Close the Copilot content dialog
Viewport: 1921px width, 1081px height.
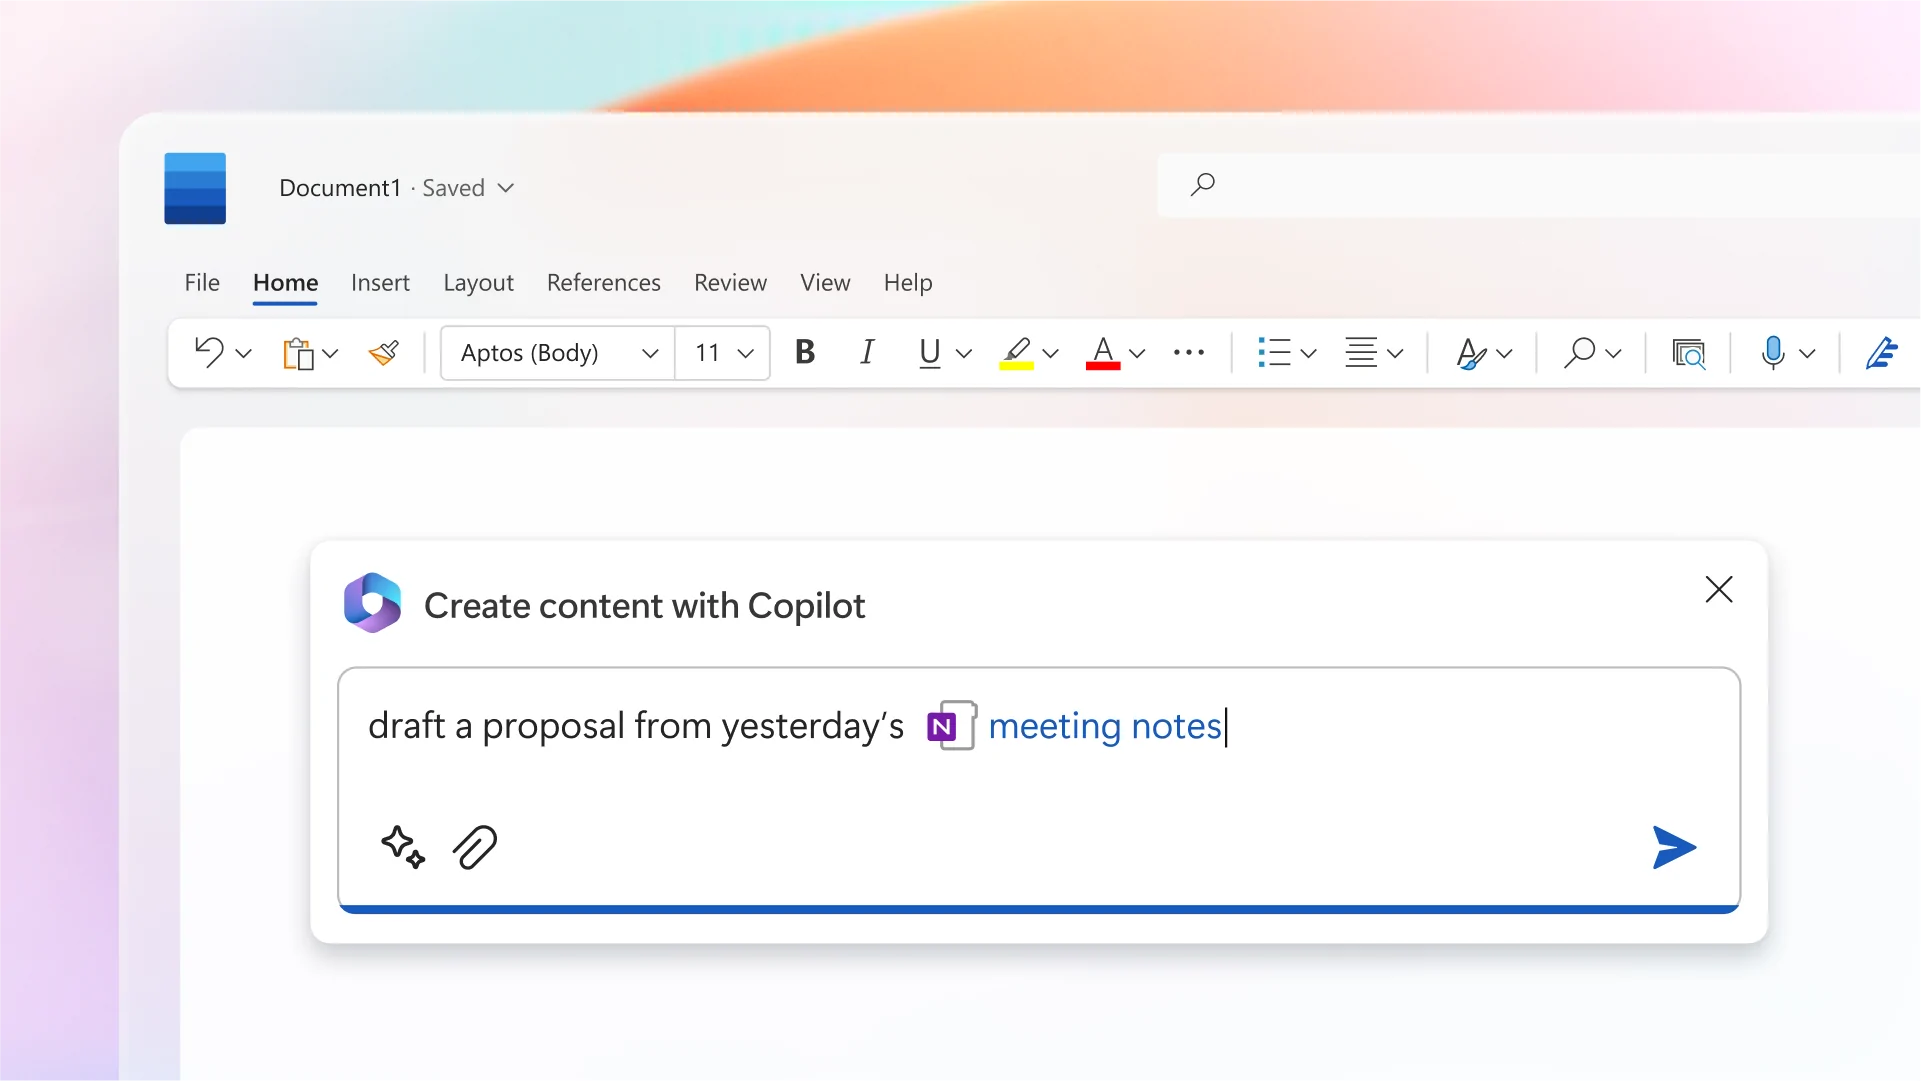pyautogui.click(x=1719, y=589)
